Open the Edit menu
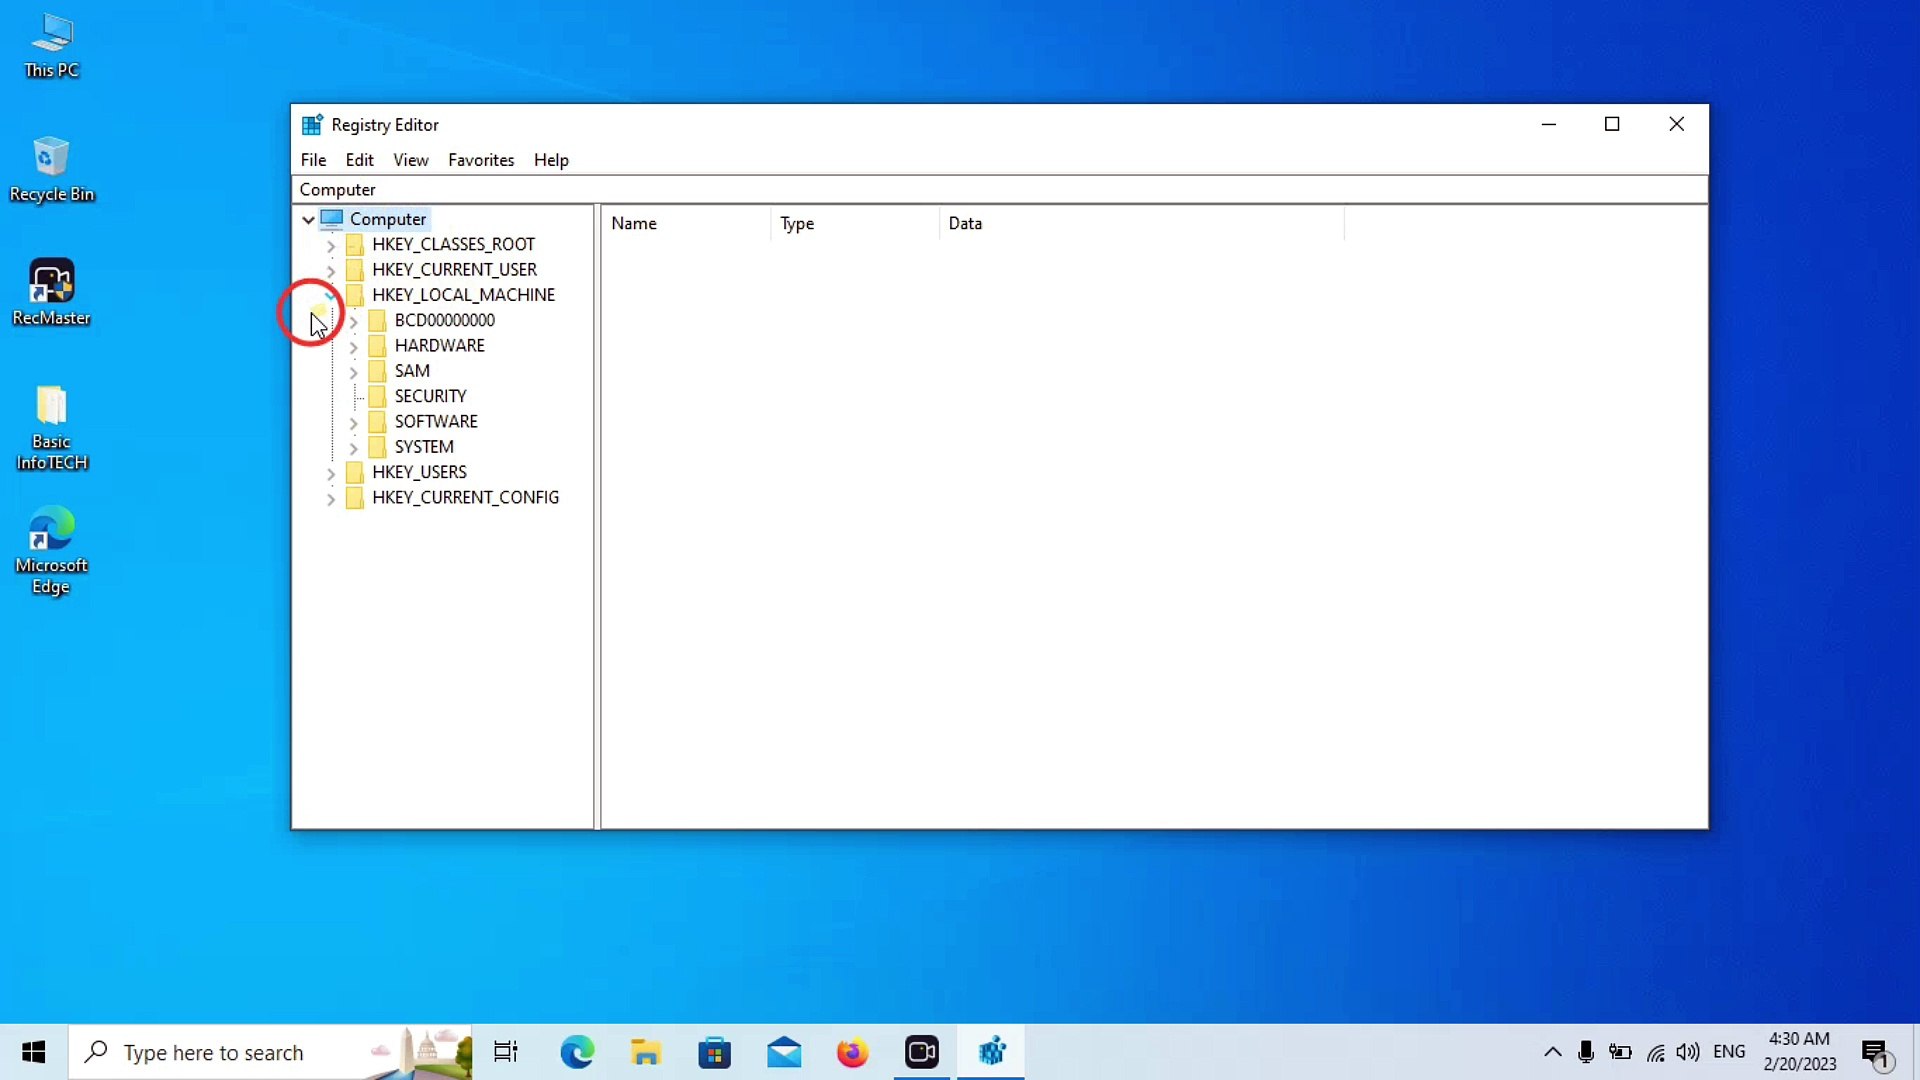1920x1080 pixels. coord(359,160)
